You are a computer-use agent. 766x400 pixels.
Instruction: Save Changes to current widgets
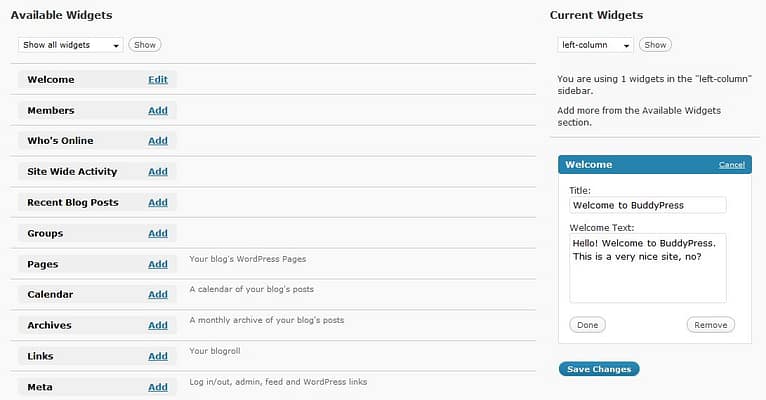(599, 369)
